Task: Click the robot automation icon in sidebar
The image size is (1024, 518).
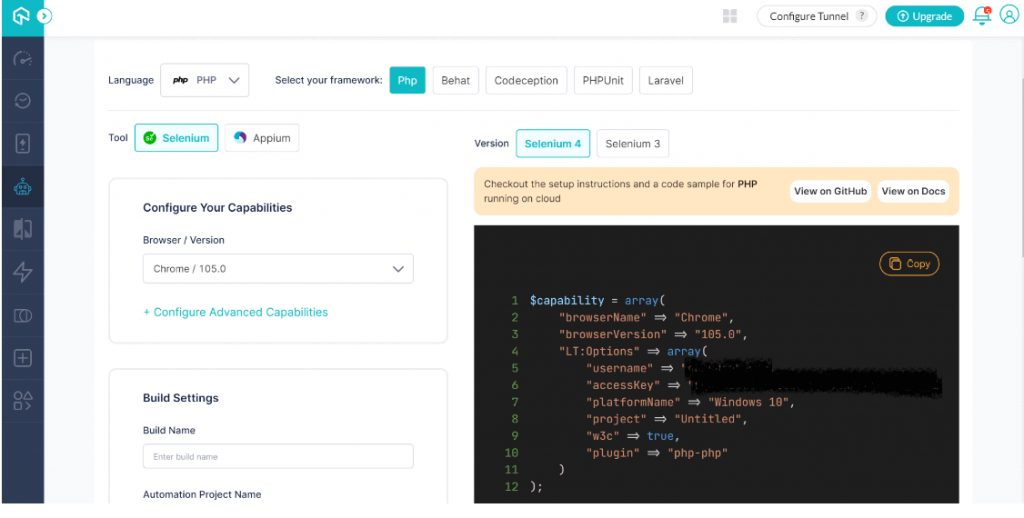Action: (22, 186)
